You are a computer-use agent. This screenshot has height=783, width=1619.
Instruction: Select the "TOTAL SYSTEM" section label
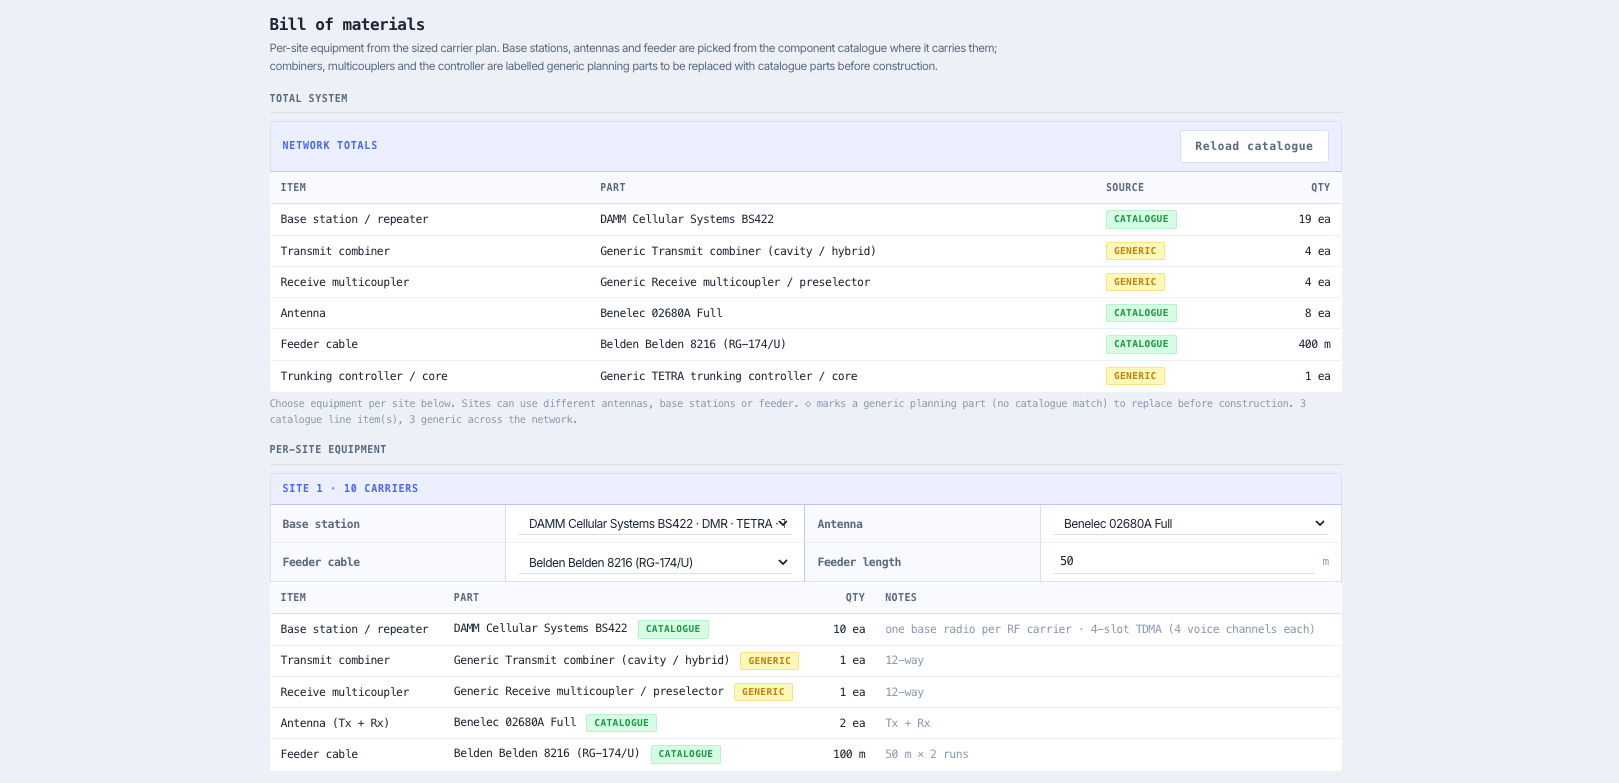(309, 98)
